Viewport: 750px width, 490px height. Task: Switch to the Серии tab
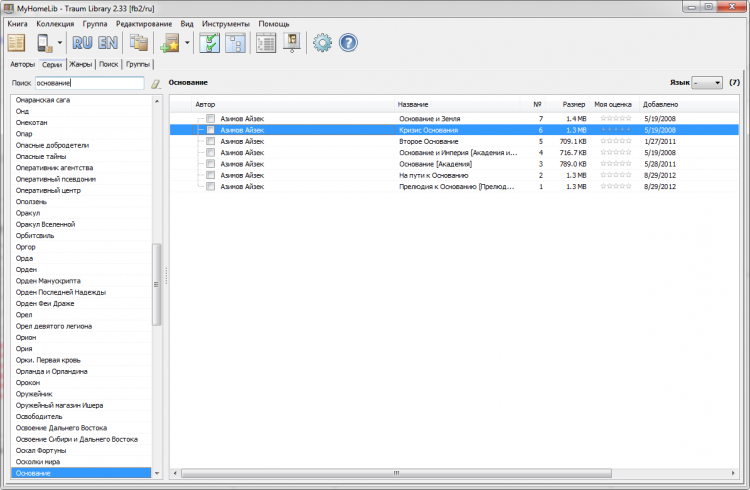pos(52,64)
